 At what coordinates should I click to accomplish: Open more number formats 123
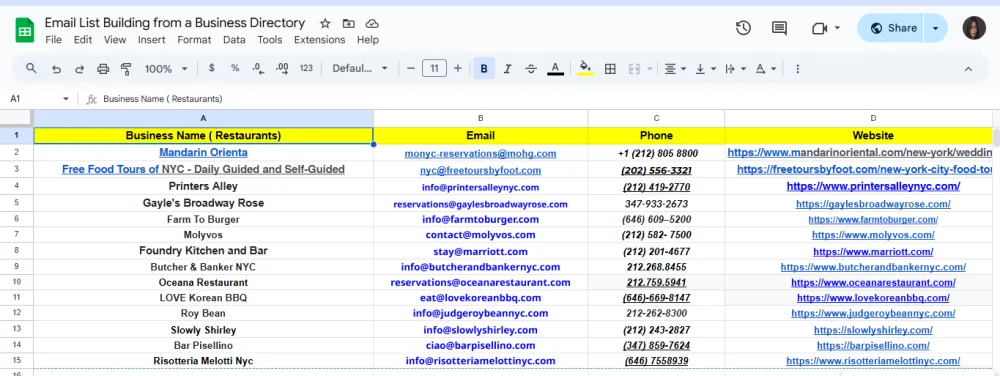pyautogui.click(x=306, y=68)
